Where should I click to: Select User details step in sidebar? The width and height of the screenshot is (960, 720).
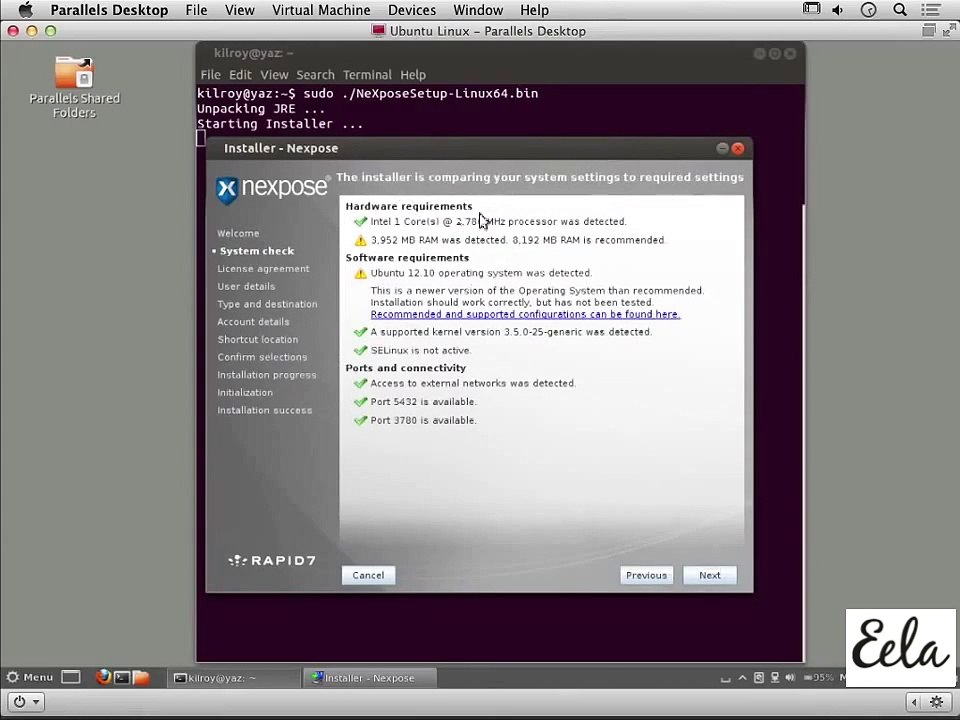[246, 287]
